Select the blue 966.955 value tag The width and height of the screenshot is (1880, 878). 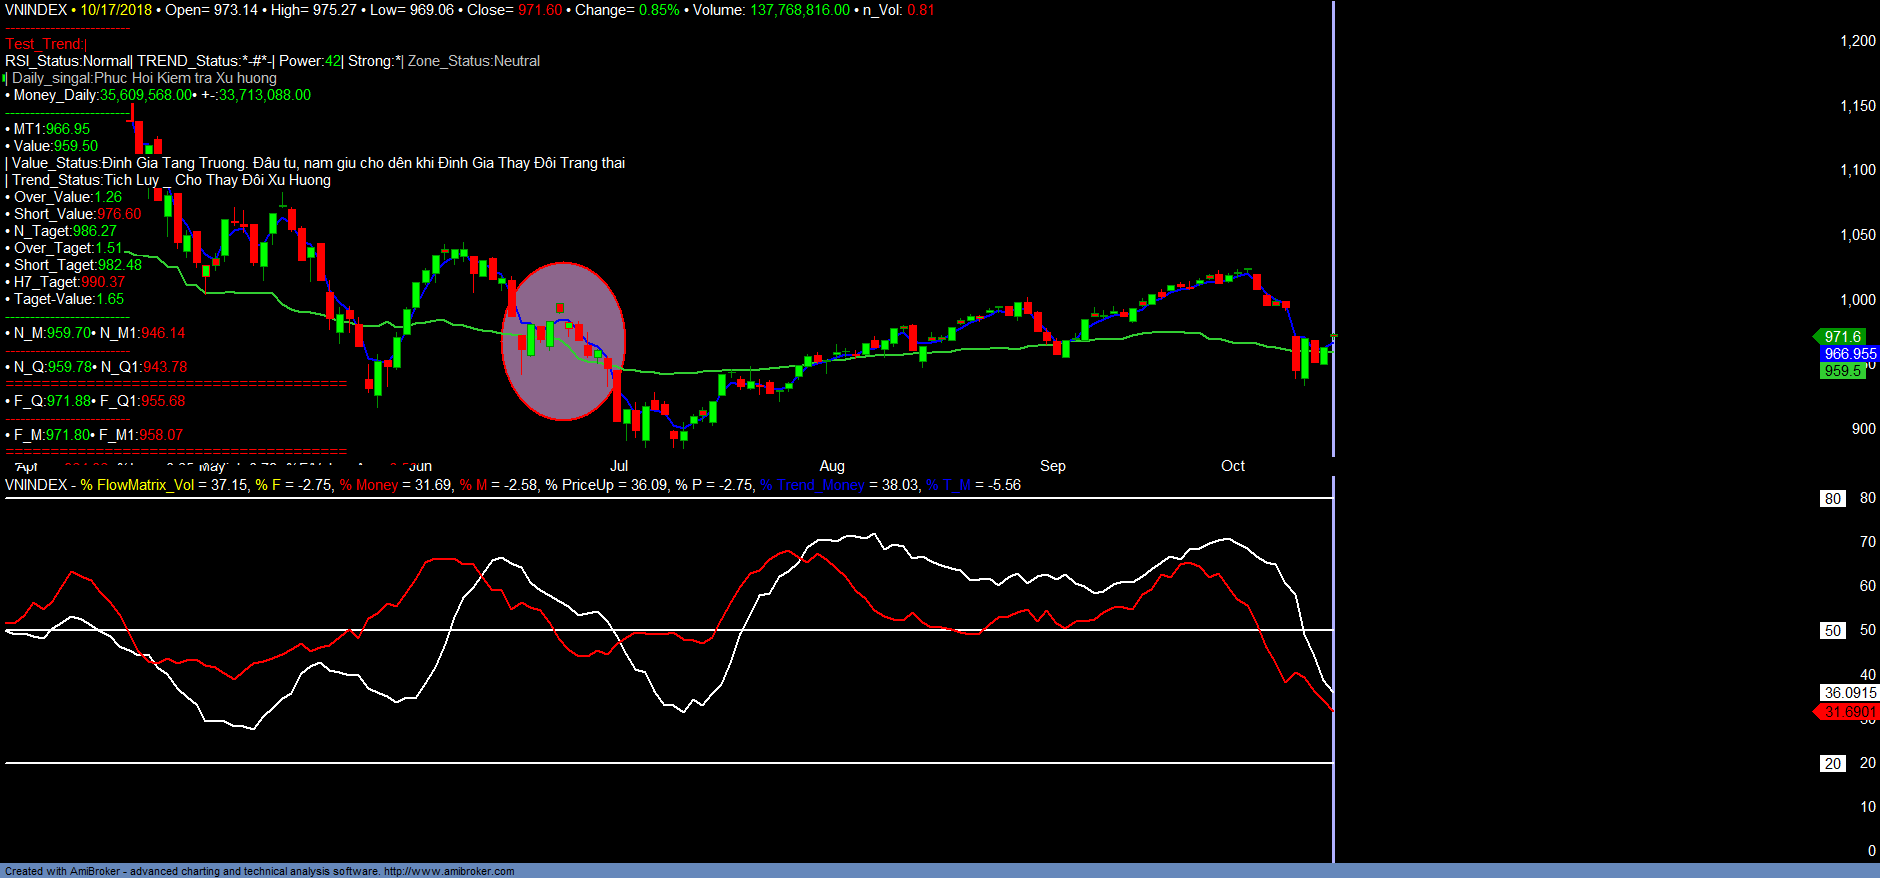[x=1849, y=354]
